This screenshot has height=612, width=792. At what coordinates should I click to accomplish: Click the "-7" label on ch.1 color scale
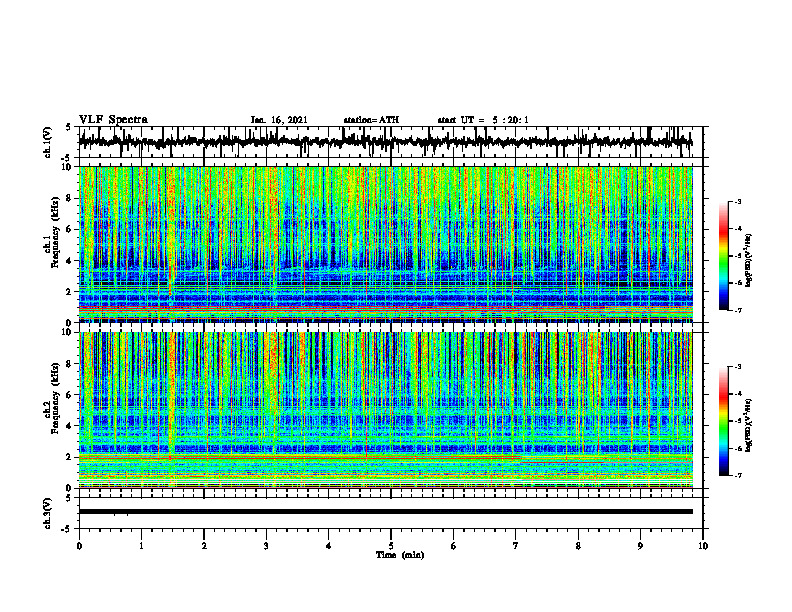click(x=738, y=310)
